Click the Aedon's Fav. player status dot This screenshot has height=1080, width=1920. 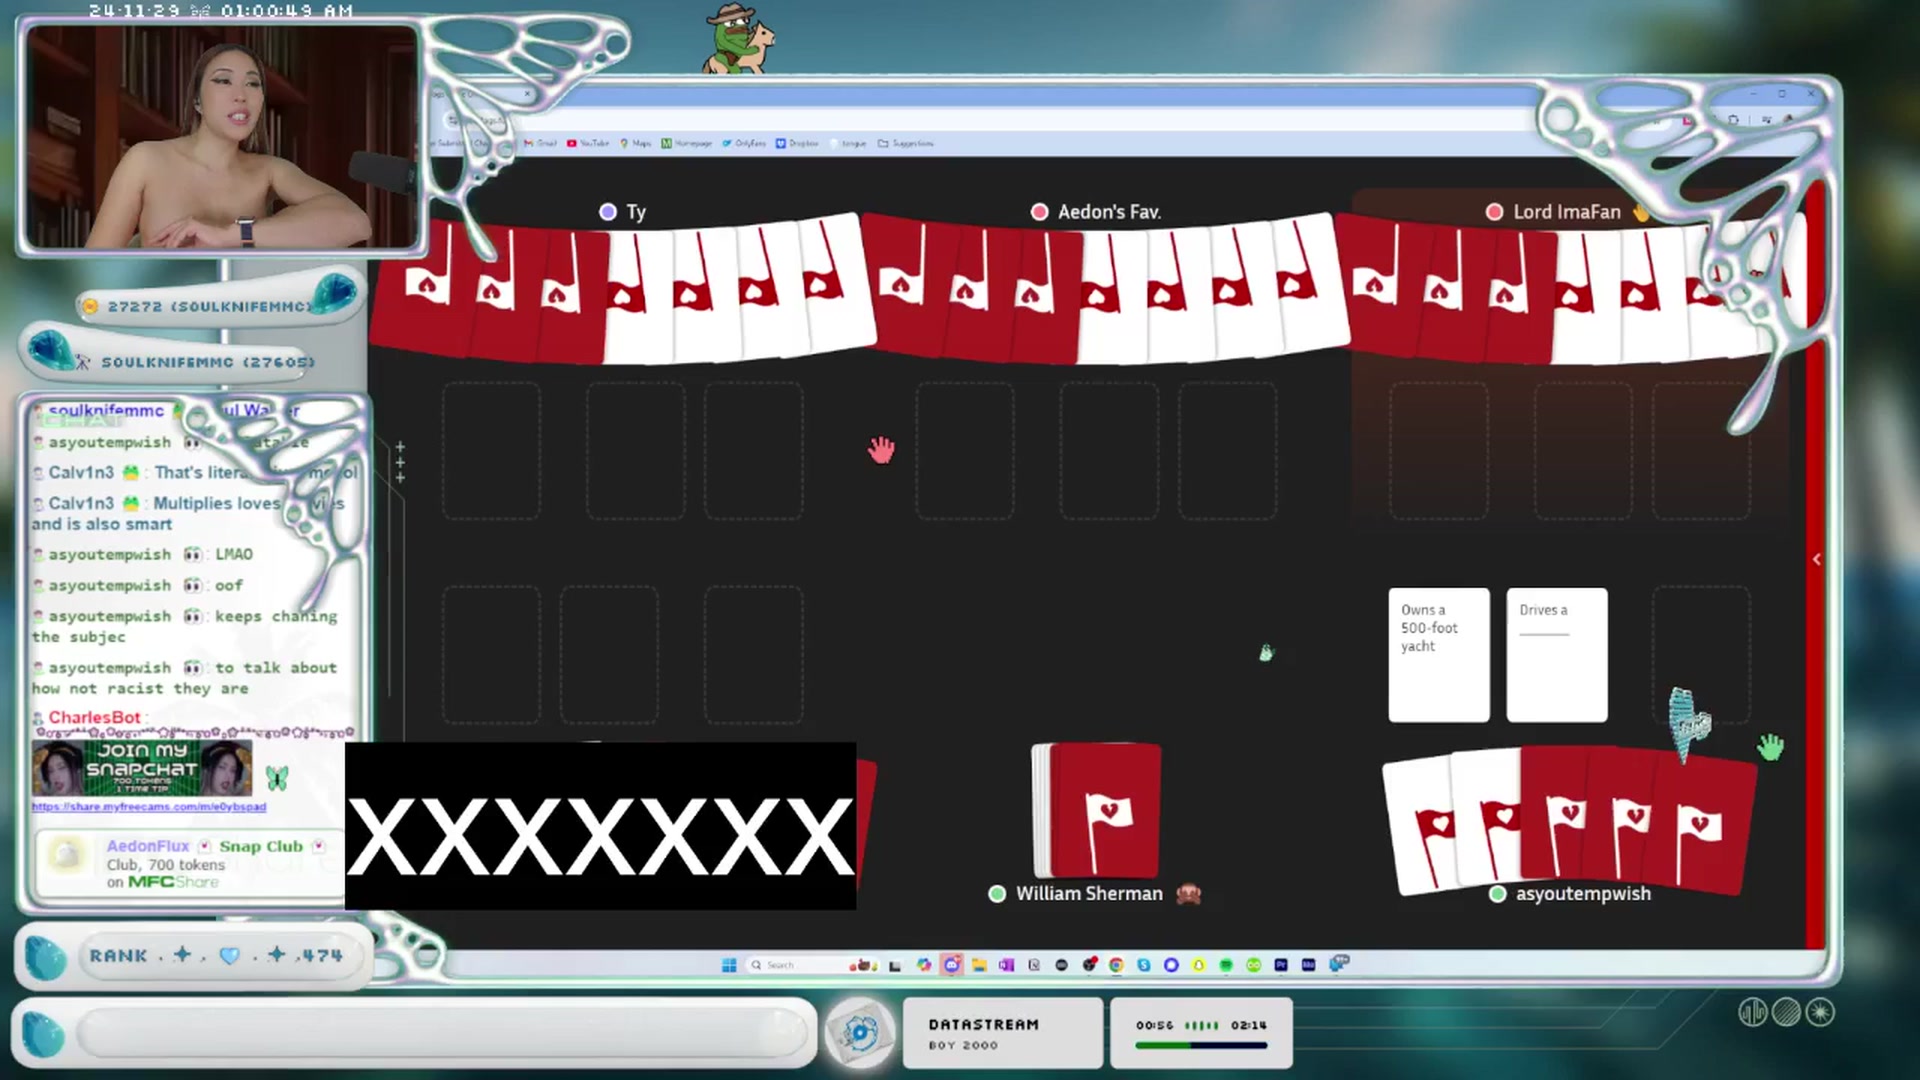tap(1039, 212)
